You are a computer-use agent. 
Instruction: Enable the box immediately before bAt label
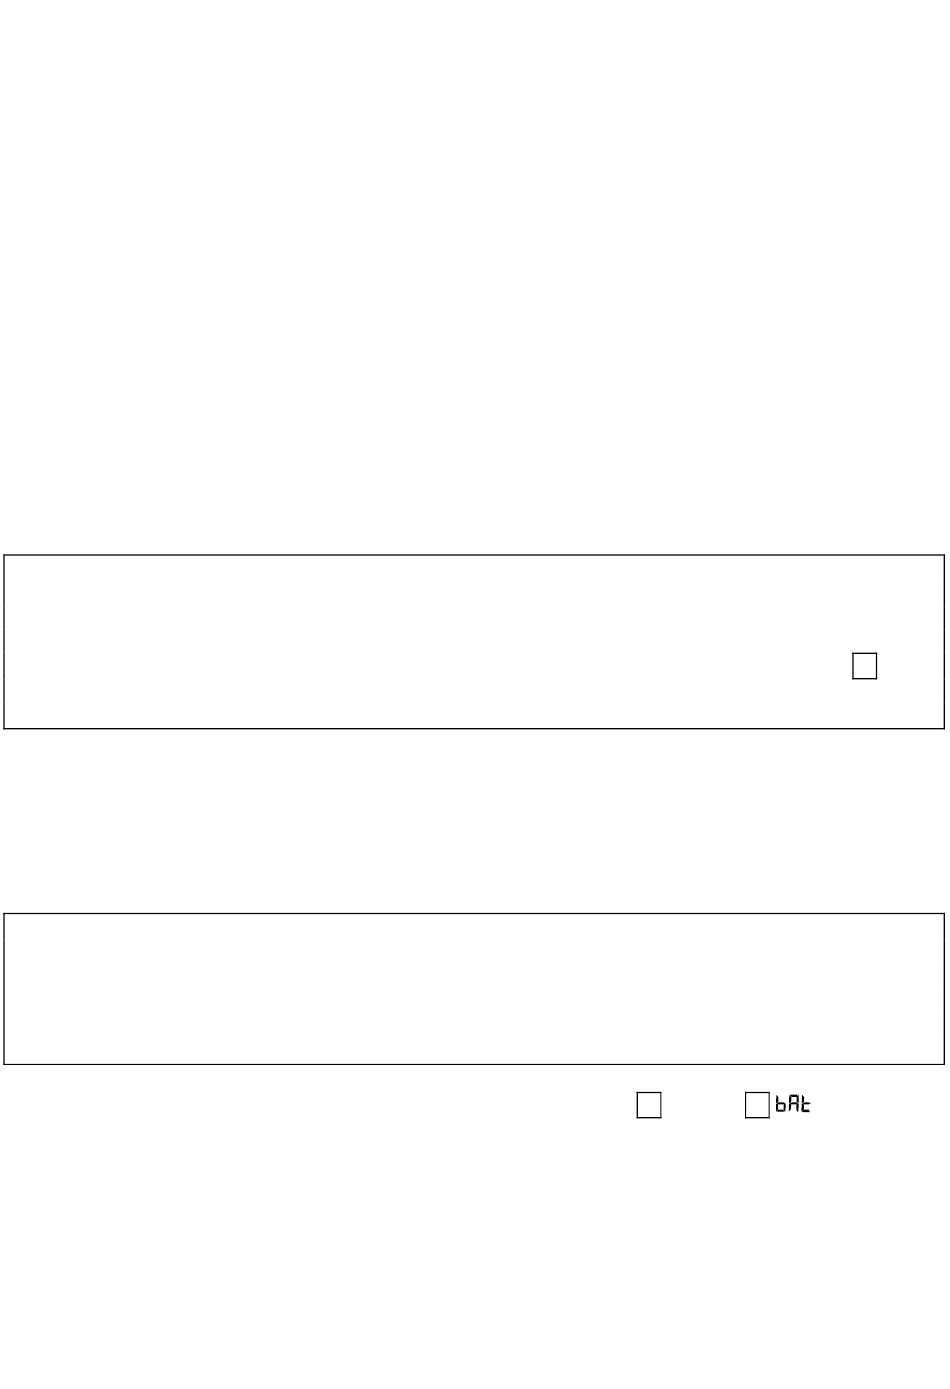pyautogui.click(x=757, y=1106)
